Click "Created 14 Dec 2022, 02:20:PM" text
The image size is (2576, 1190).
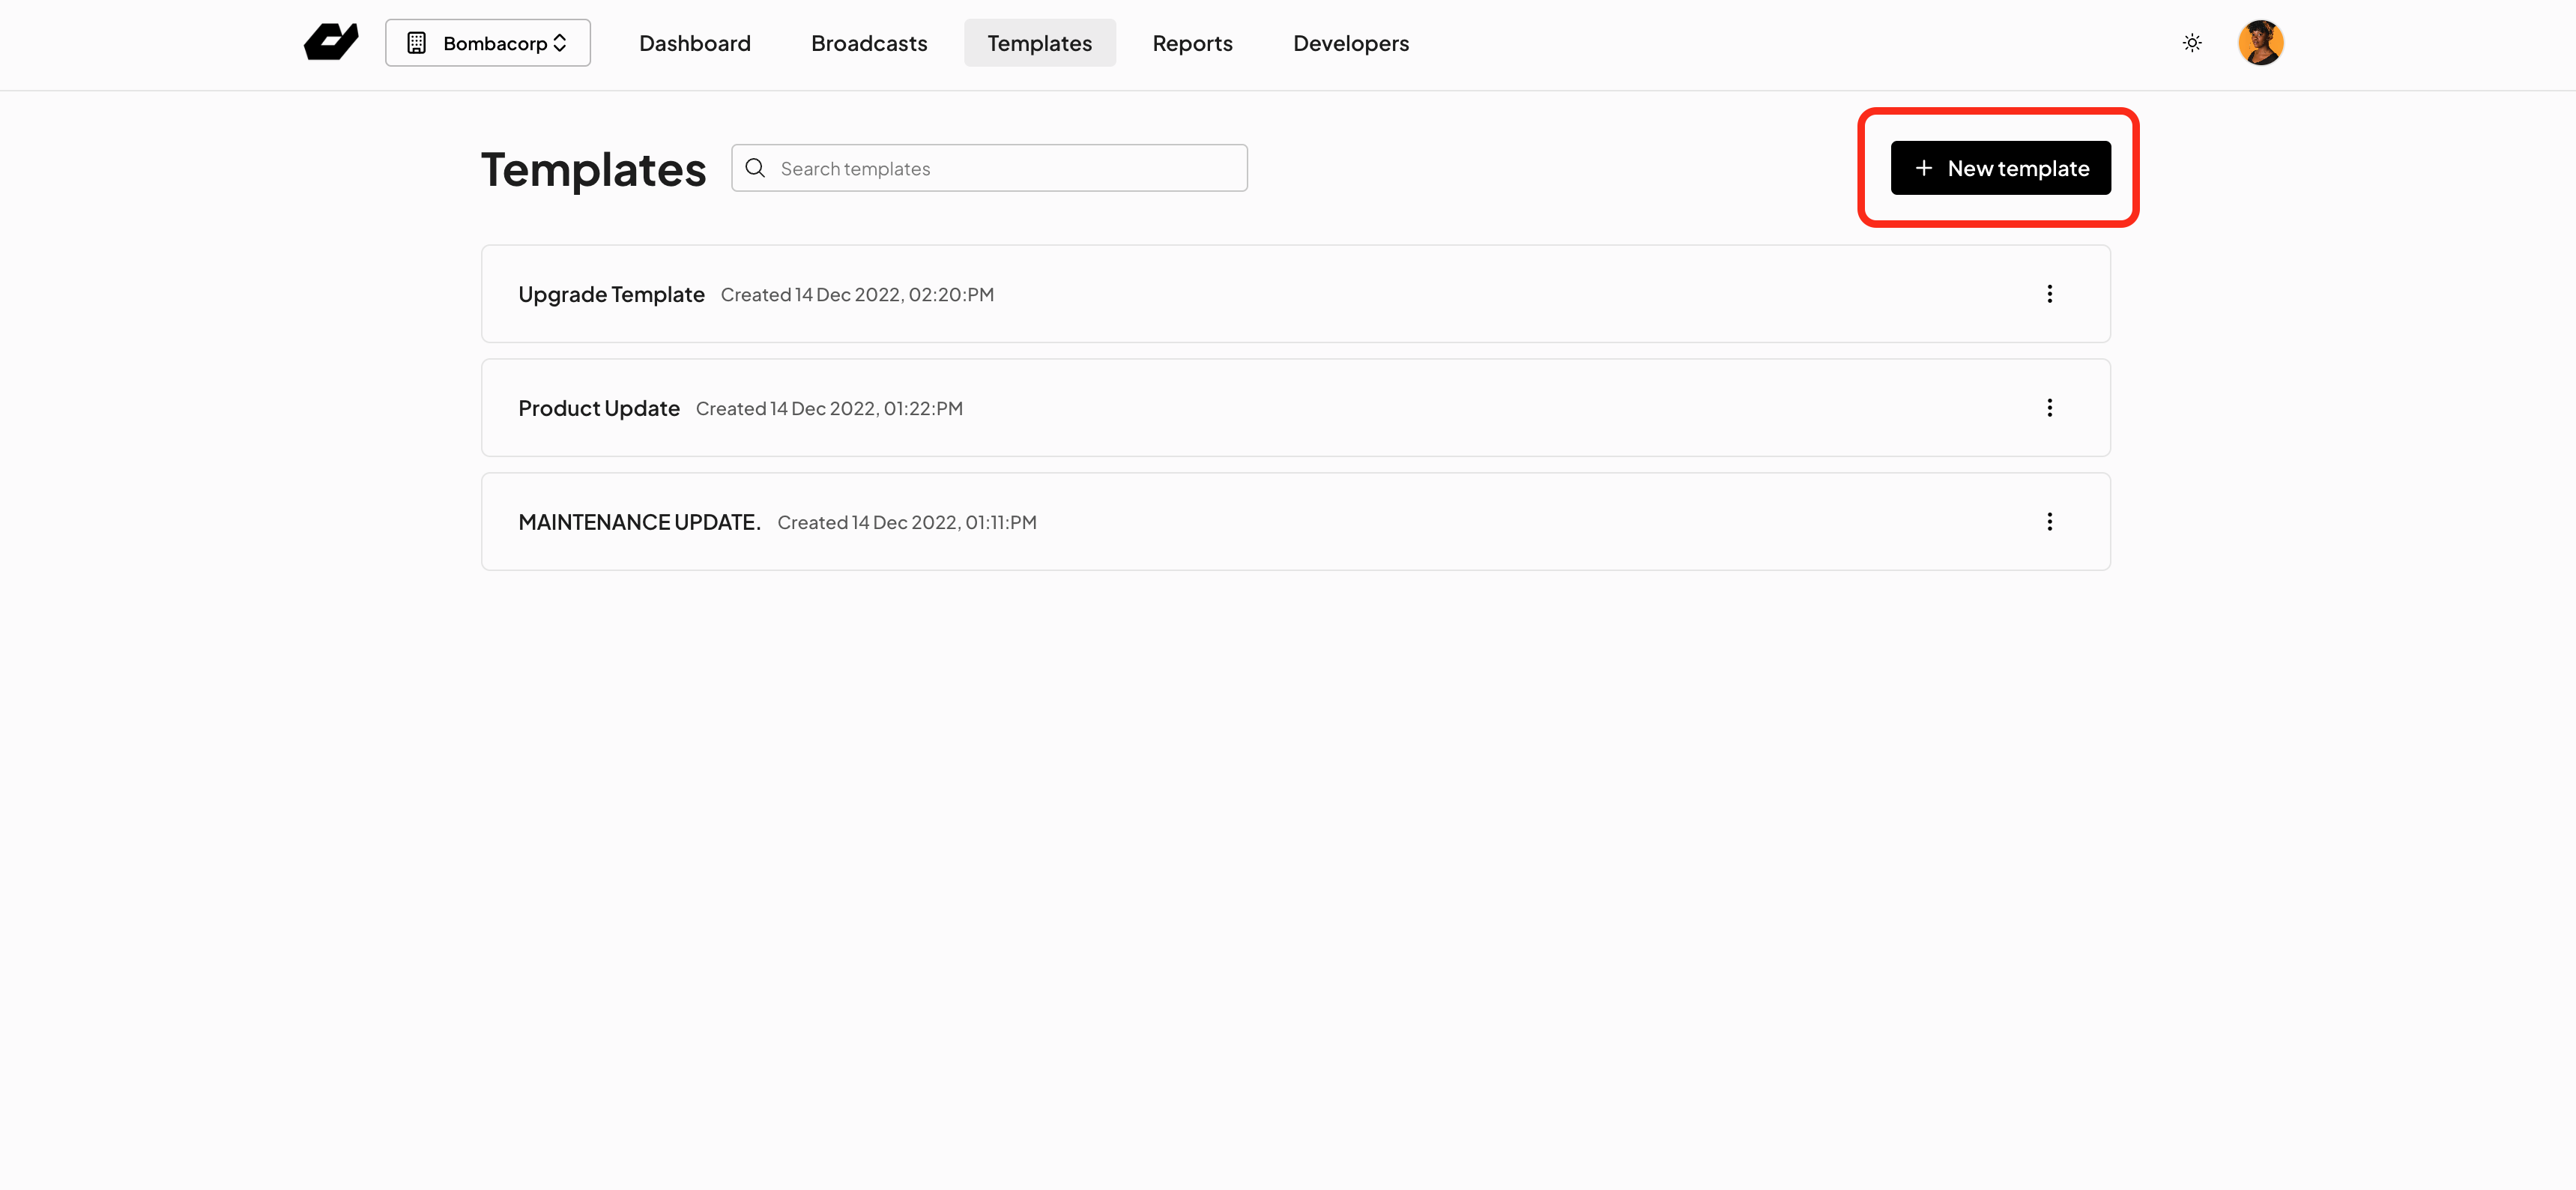click(857, 295)
